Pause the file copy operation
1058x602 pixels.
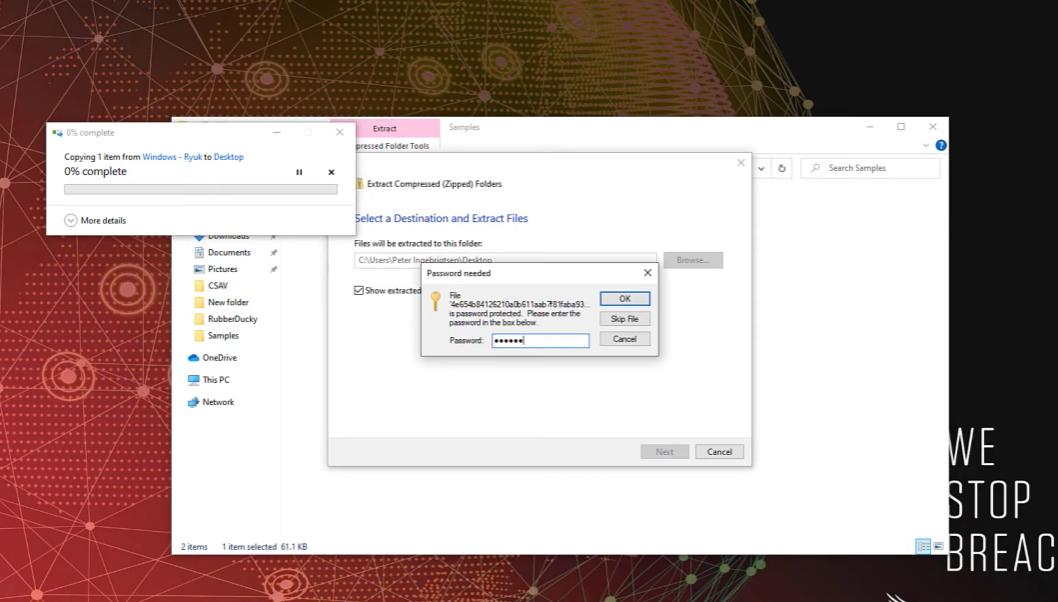point(299,172)
